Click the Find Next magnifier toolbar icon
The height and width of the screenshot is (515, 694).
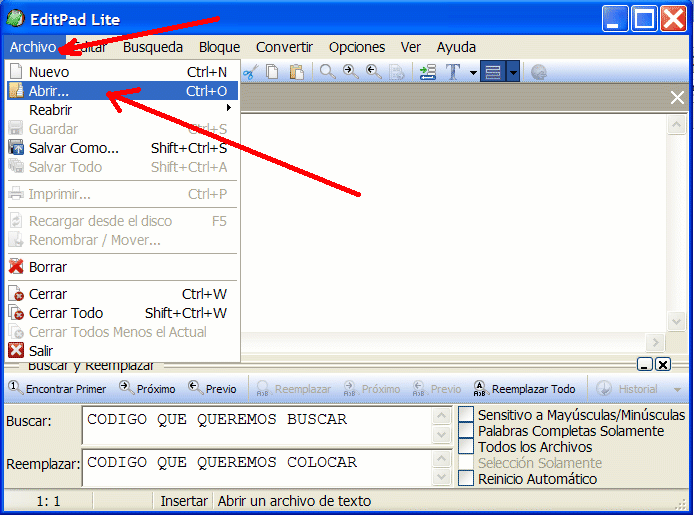point(351,72)
